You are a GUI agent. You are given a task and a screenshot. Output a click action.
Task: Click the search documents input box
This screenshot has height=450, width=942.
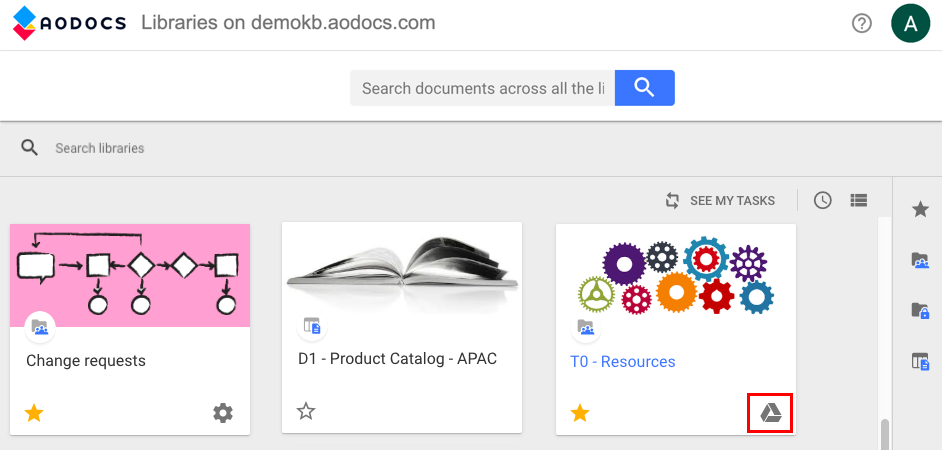[x=482, y=88]
